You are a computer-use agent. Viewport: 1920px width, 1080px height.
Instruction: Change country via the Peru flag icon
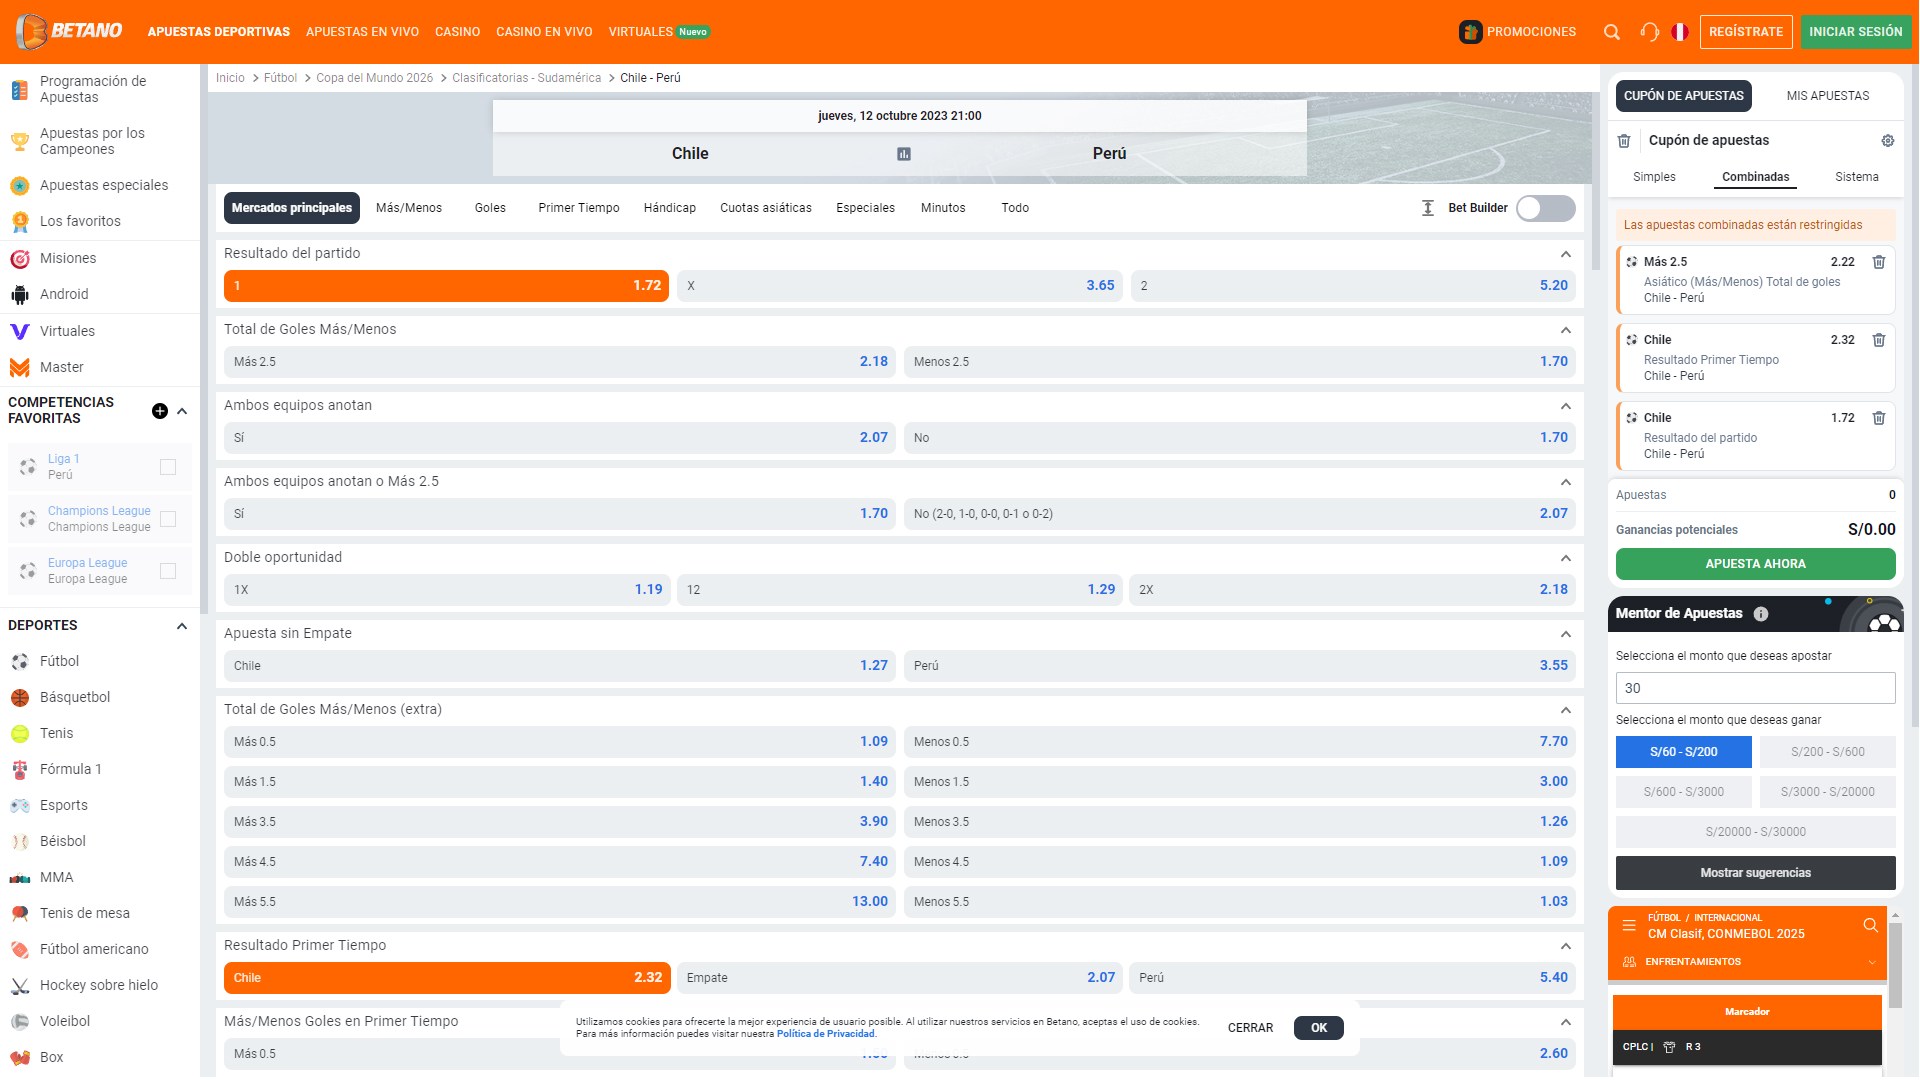1680,32
